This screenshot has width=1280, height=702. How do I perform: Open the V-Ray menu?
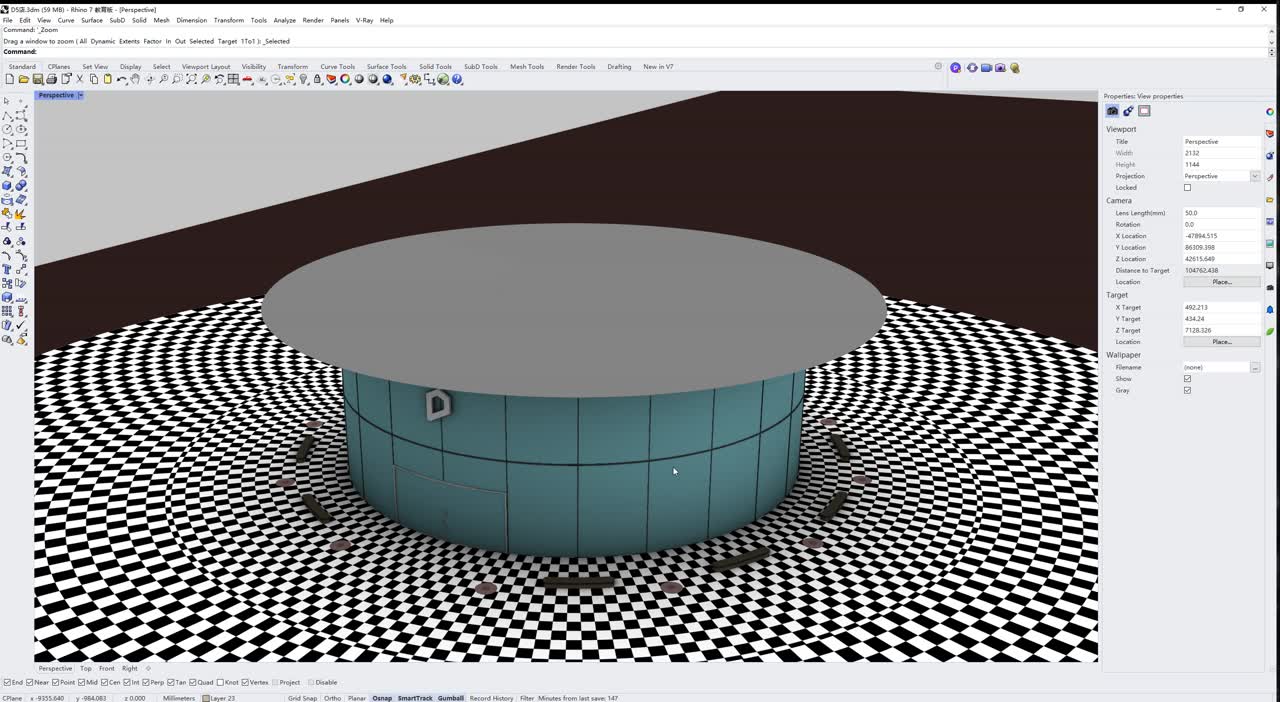[363, 20]
